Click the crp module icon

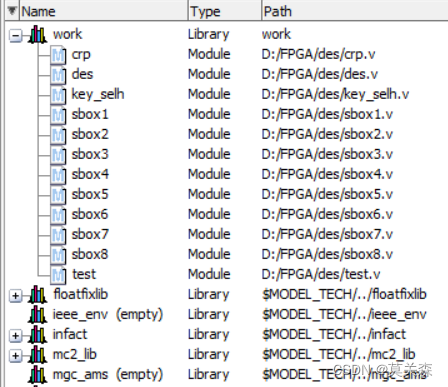click(58, 55)
